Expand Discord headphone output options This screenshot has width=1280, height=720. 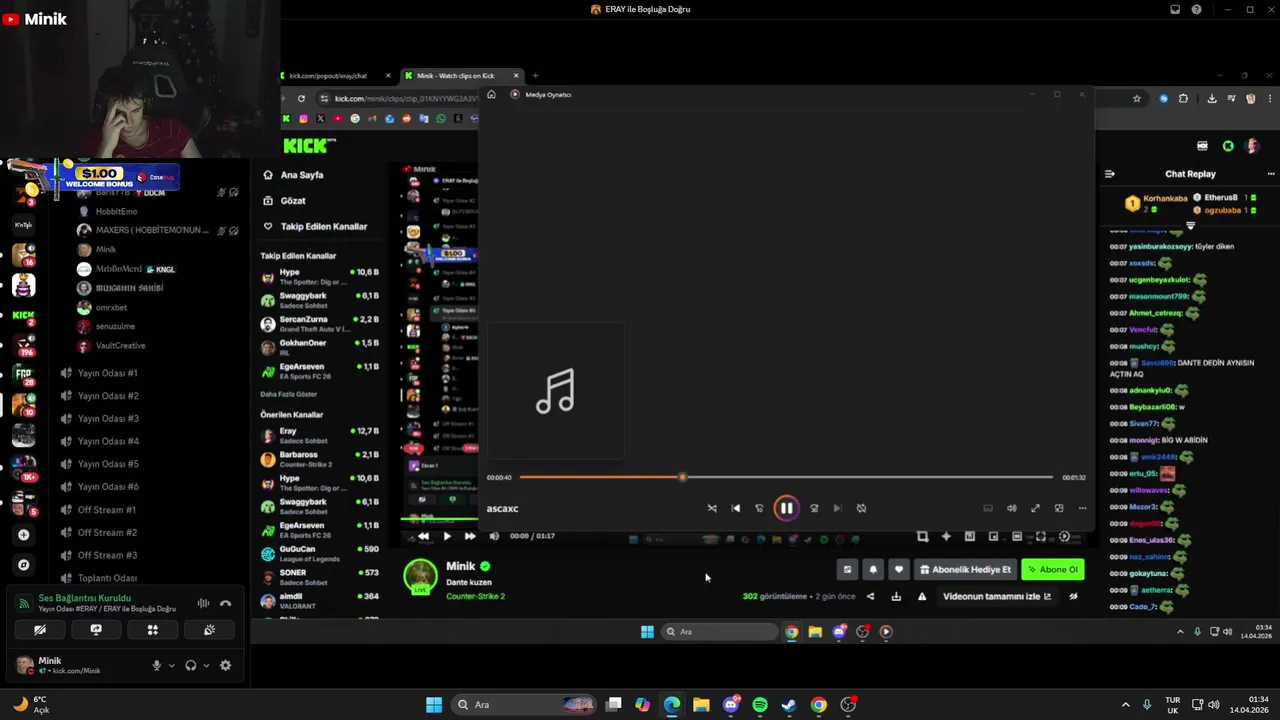[205, 665]
